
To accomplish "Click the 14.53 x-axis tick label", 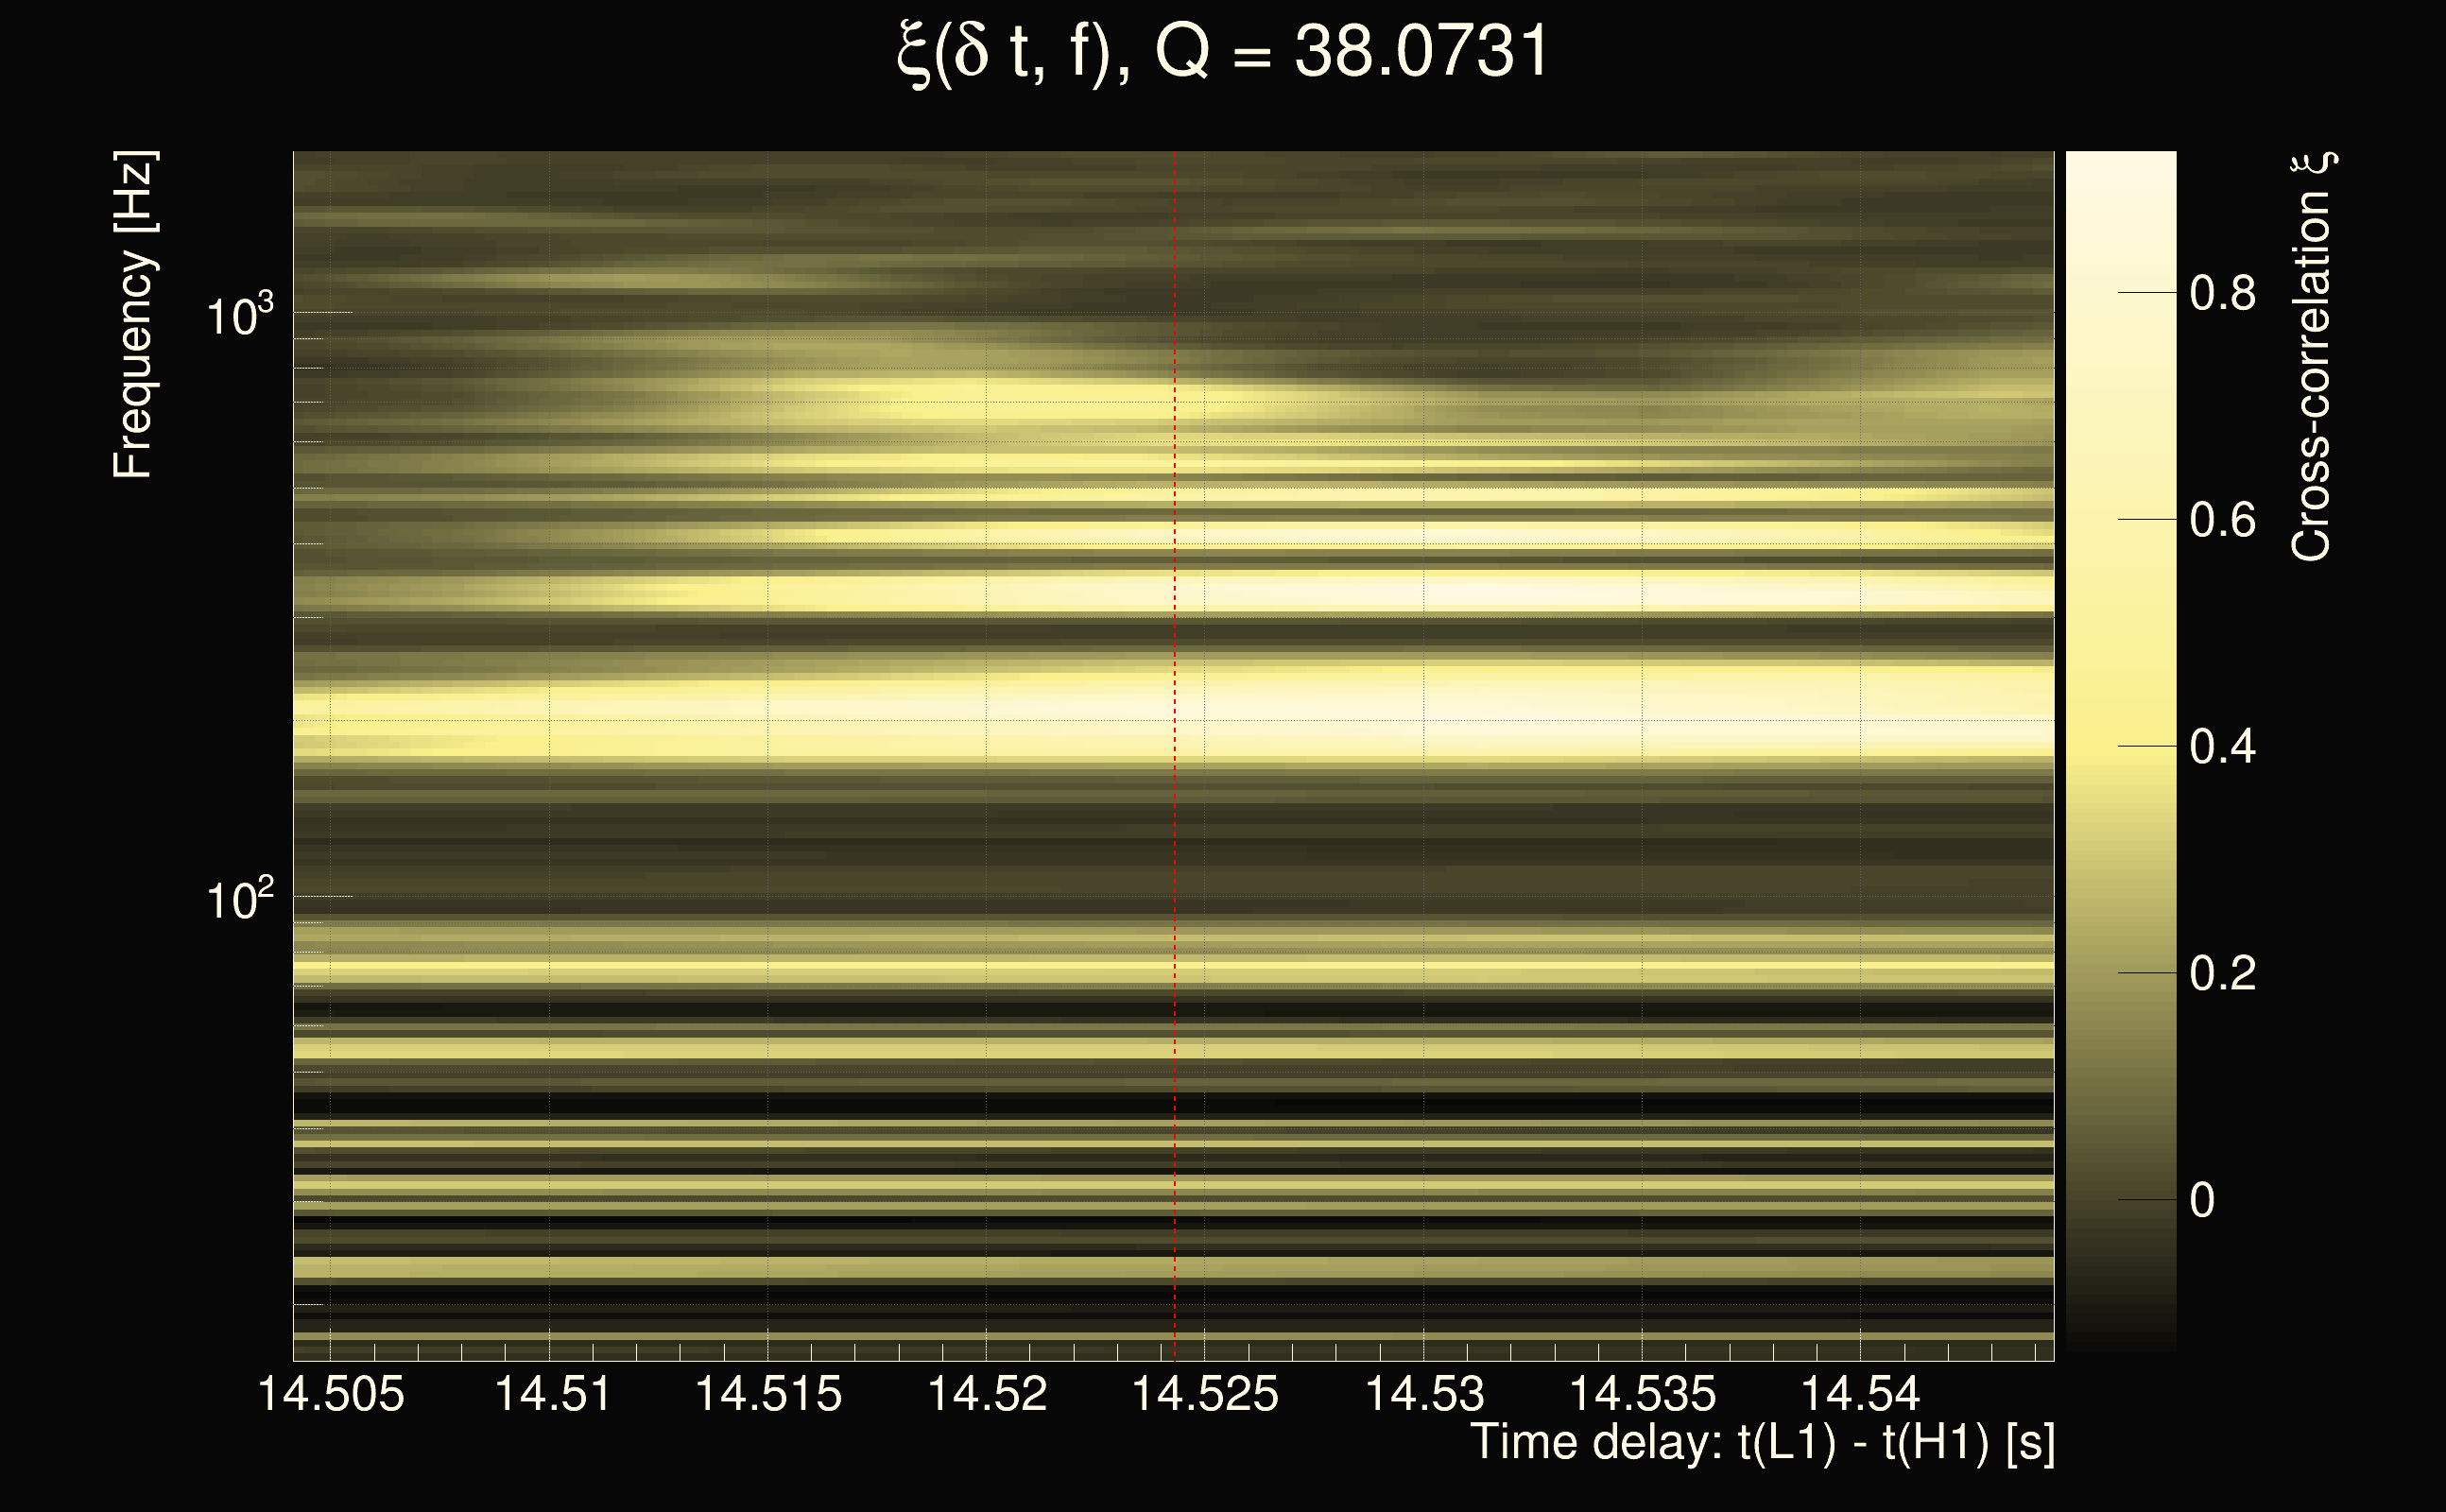I will [1424, 1393].
